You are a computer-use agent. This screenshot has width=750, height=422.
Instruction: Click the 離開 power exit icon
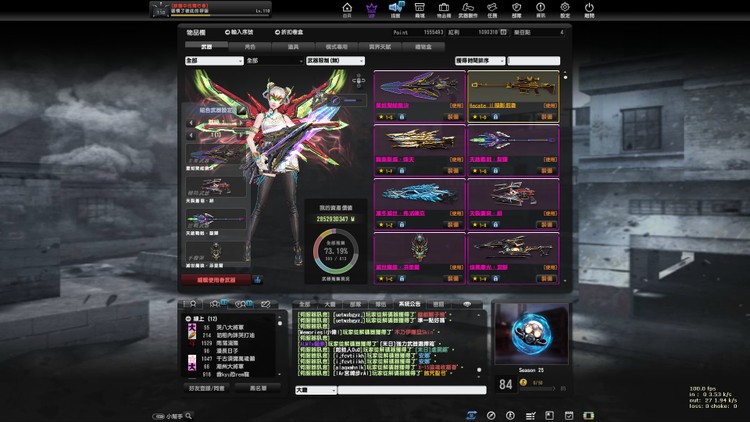click(x=589, y=10)
